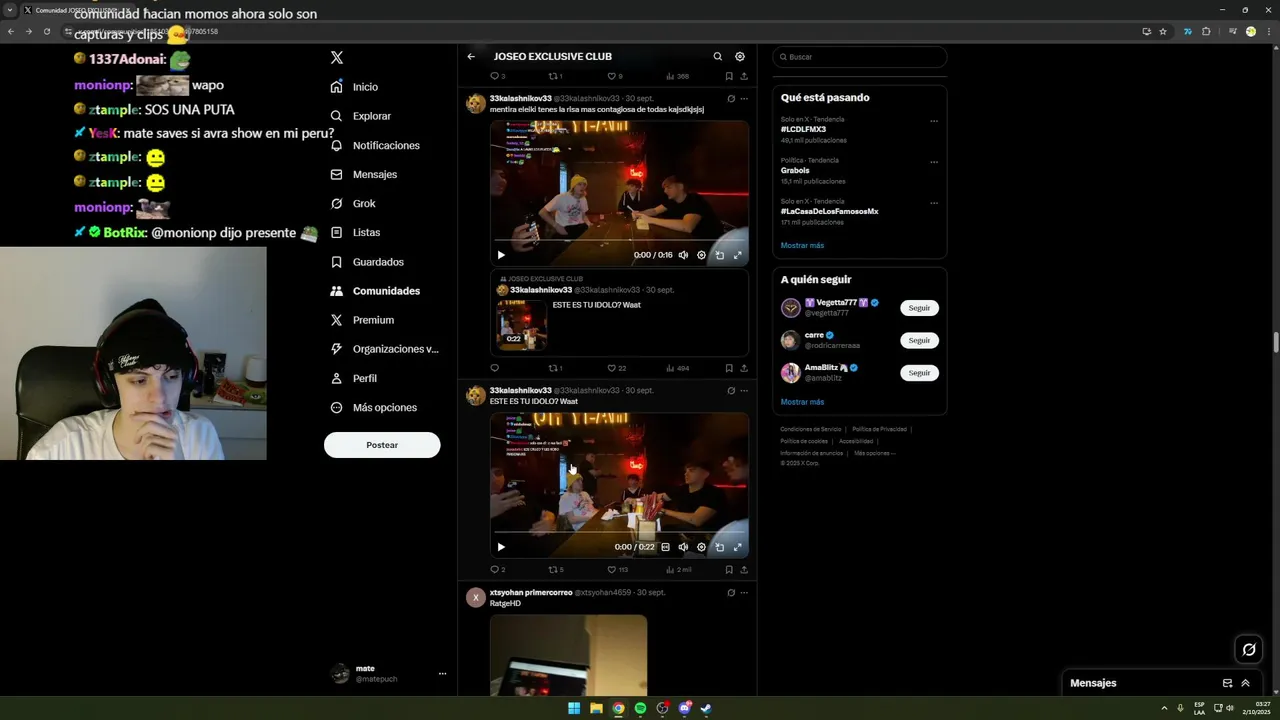Mute the 0:16 video
The image size is (1280, 720).
[683, 255]
